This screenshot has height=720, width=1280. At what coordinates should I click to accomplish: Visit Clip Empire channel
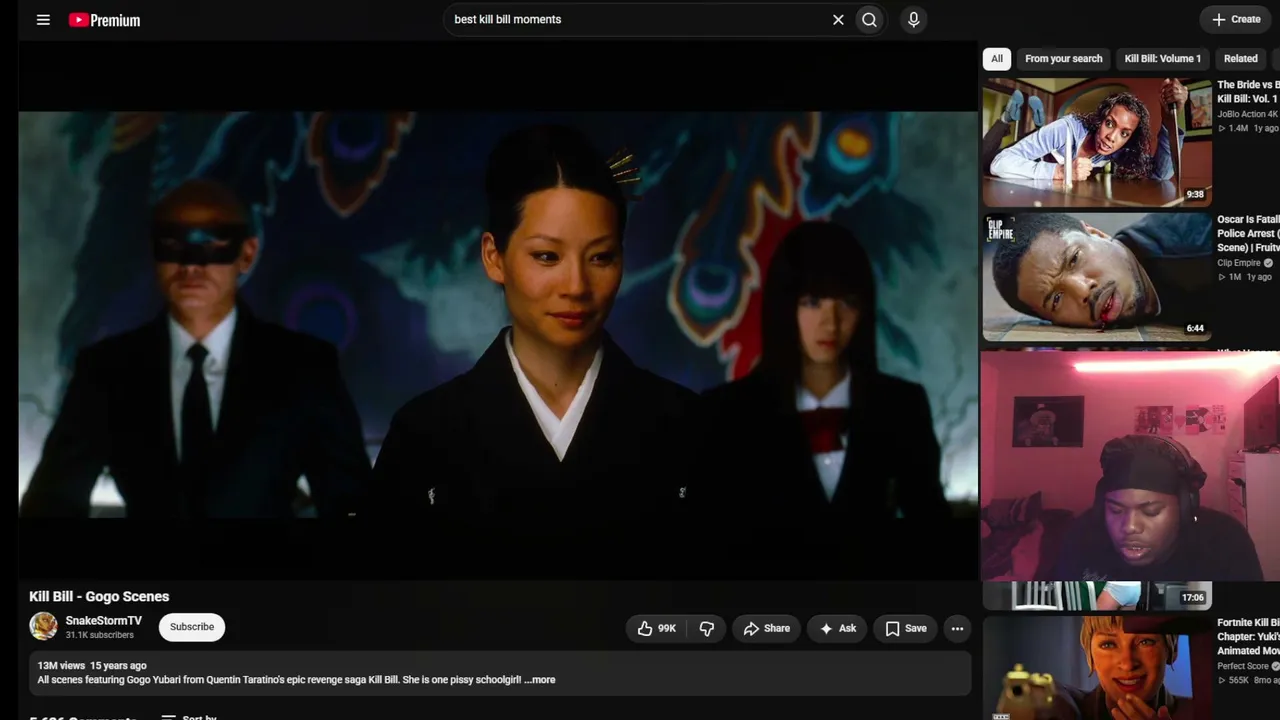(x=1239, y=263)
